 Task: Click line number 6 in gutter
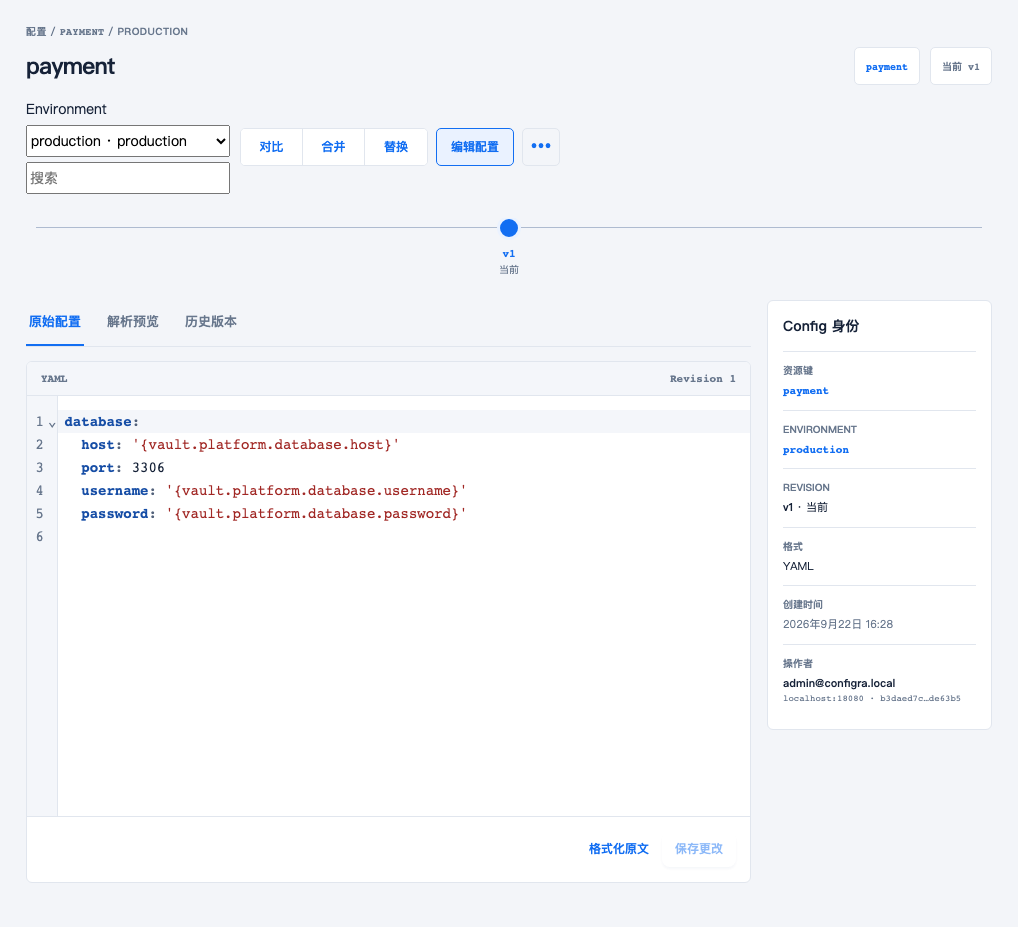coord(40,537)
